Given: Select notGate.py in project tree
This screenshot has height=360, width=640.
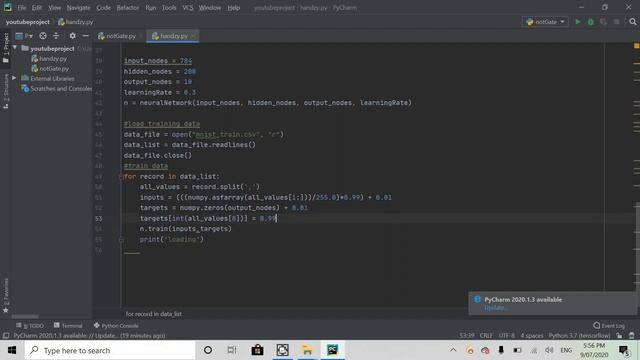Looking at the screenshot, I should pyautogui.click(x=50, y=69).
